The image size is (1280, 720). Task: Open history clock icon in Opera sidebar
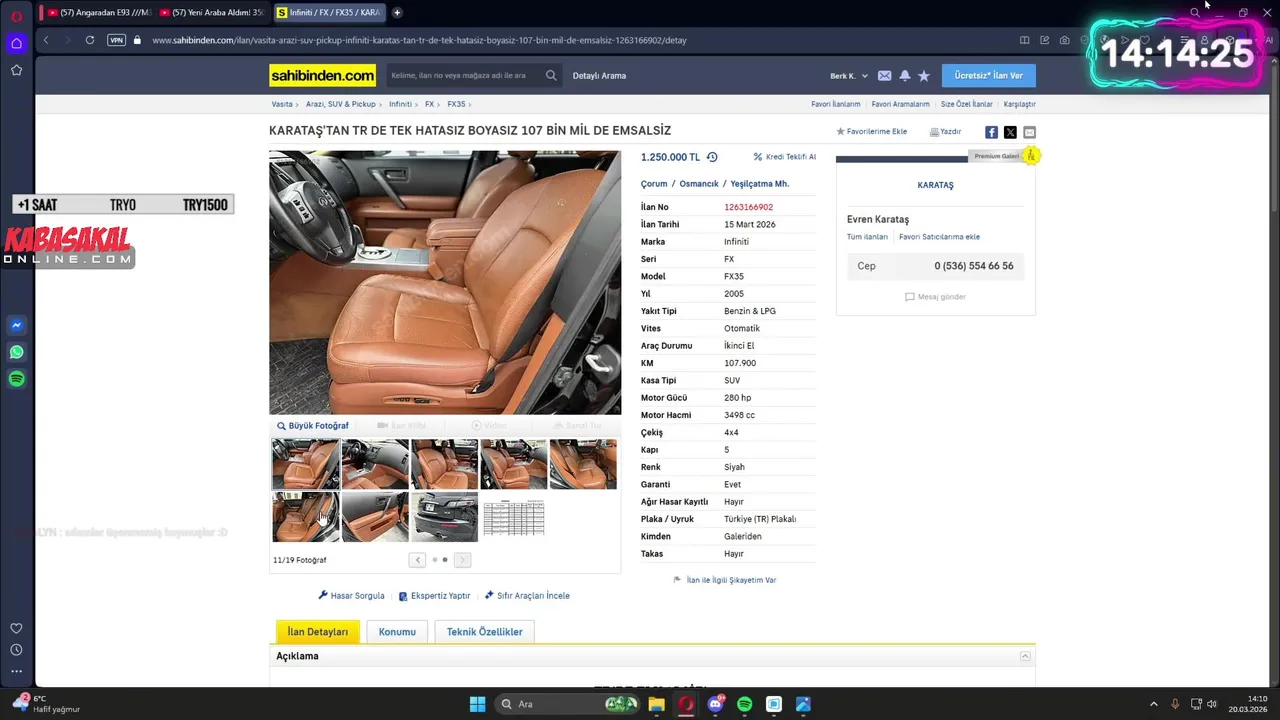16,650
